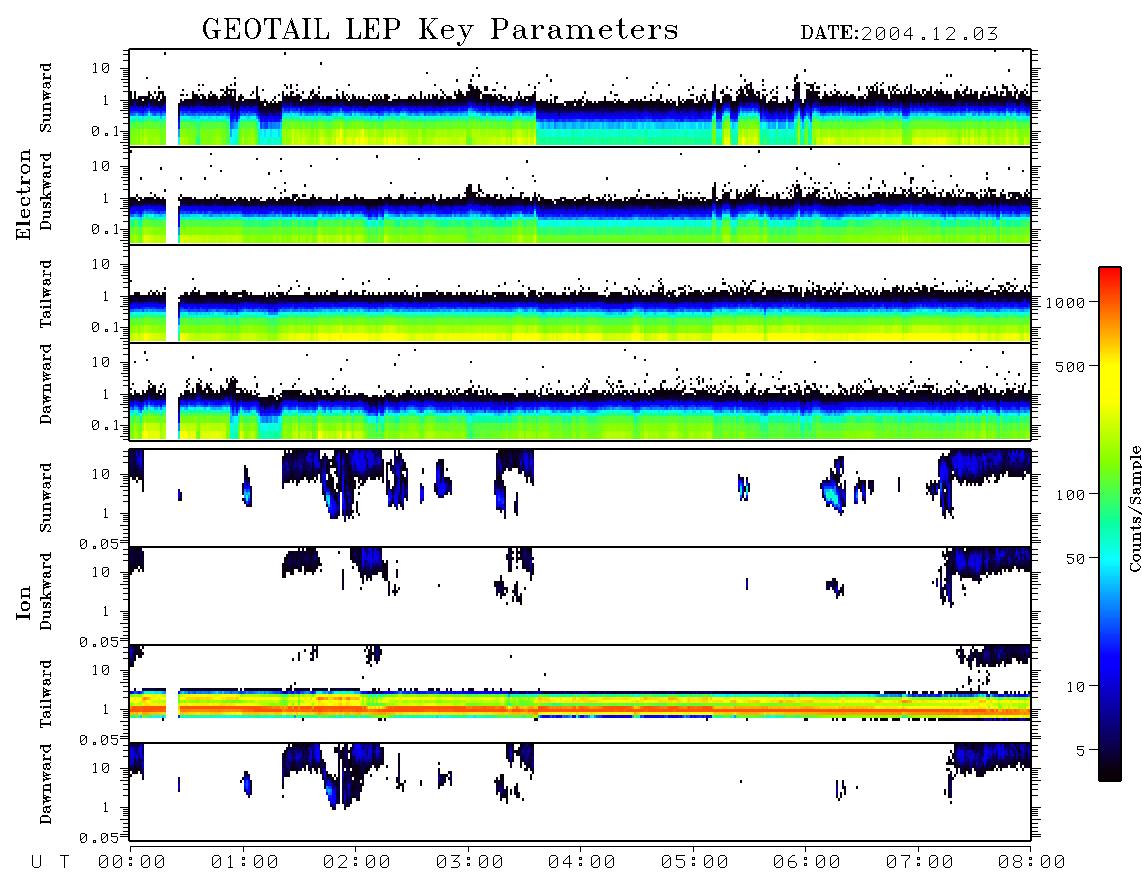Screen dimensions: 1142x880
Task: Click the "03:00" time tick label
Action: (x=470, y=863)
